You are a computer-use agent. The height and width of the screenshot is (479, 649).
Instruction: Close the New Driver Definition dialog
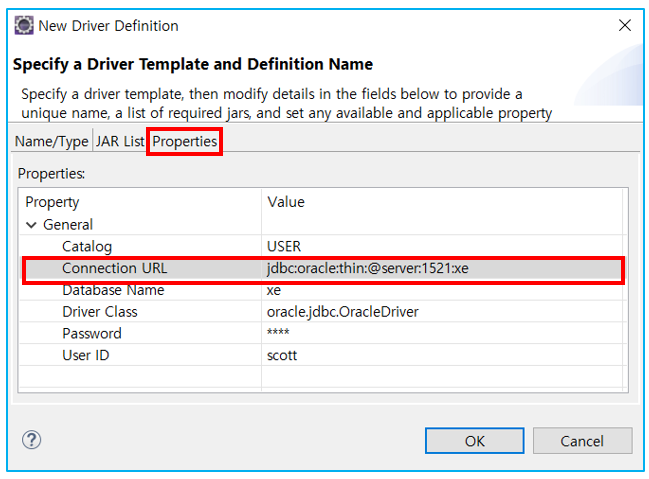(625, 25)
